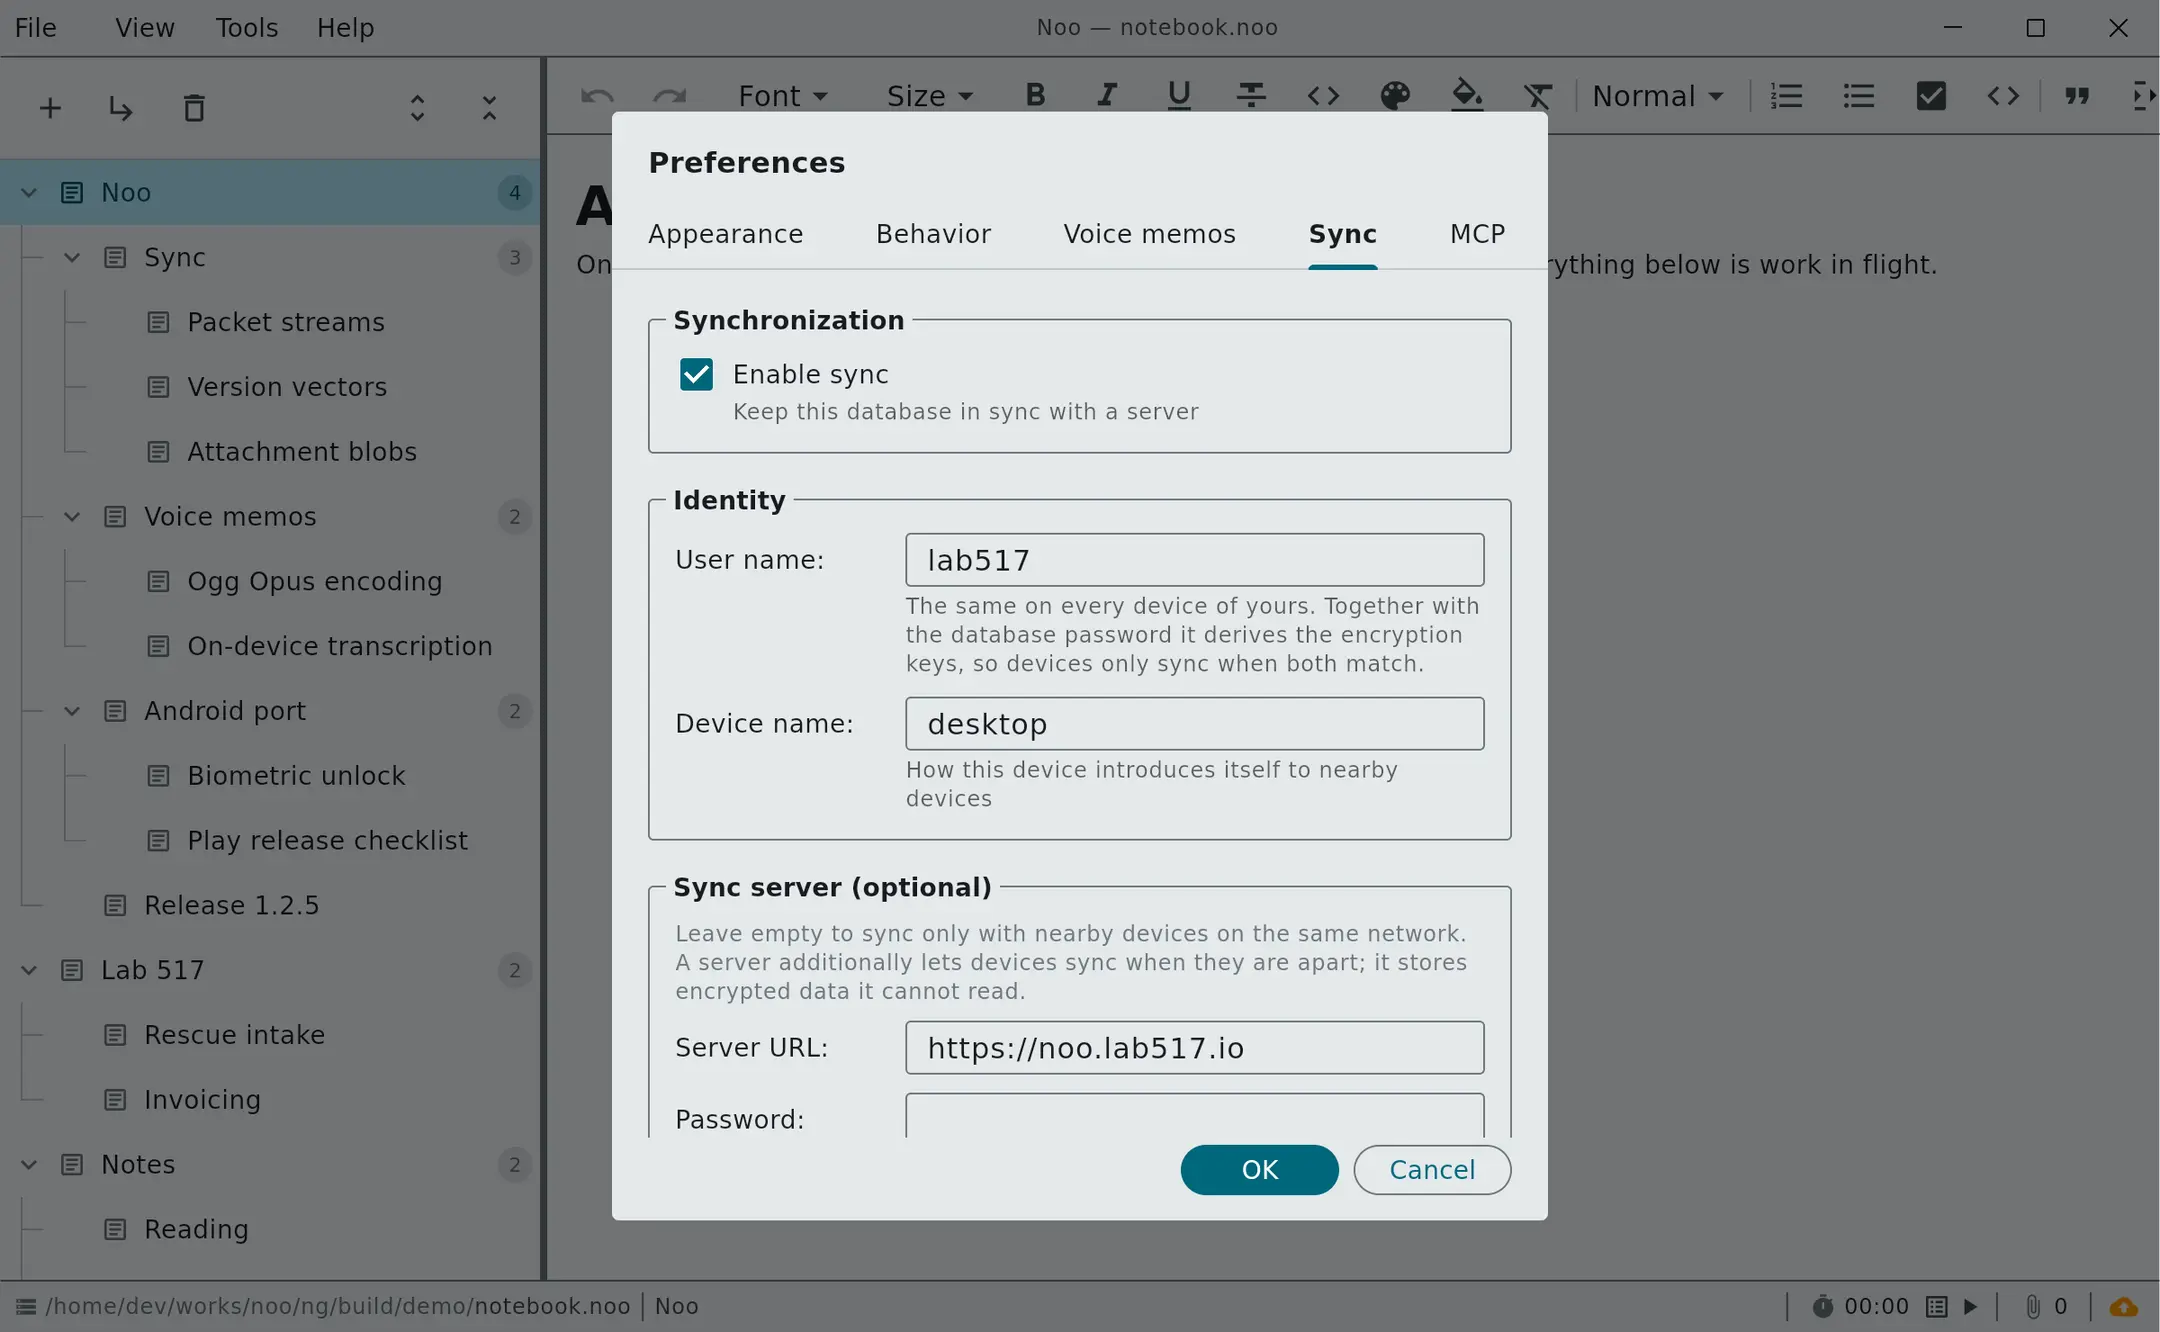Toggle strikethrough formatting

point(1251,96)
